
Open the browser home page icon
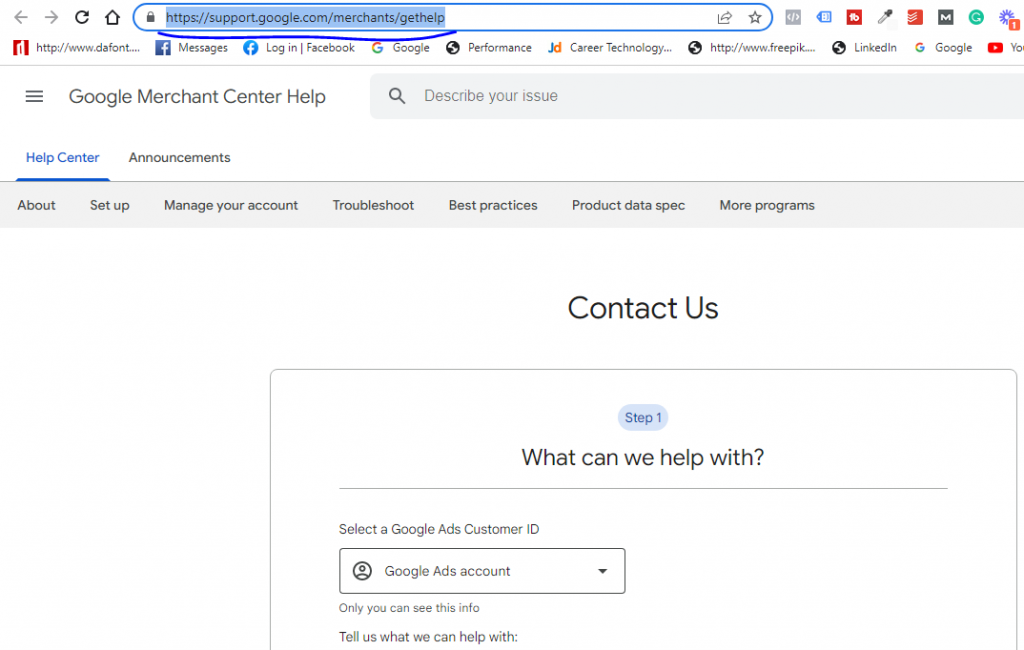tap(112, 18)
